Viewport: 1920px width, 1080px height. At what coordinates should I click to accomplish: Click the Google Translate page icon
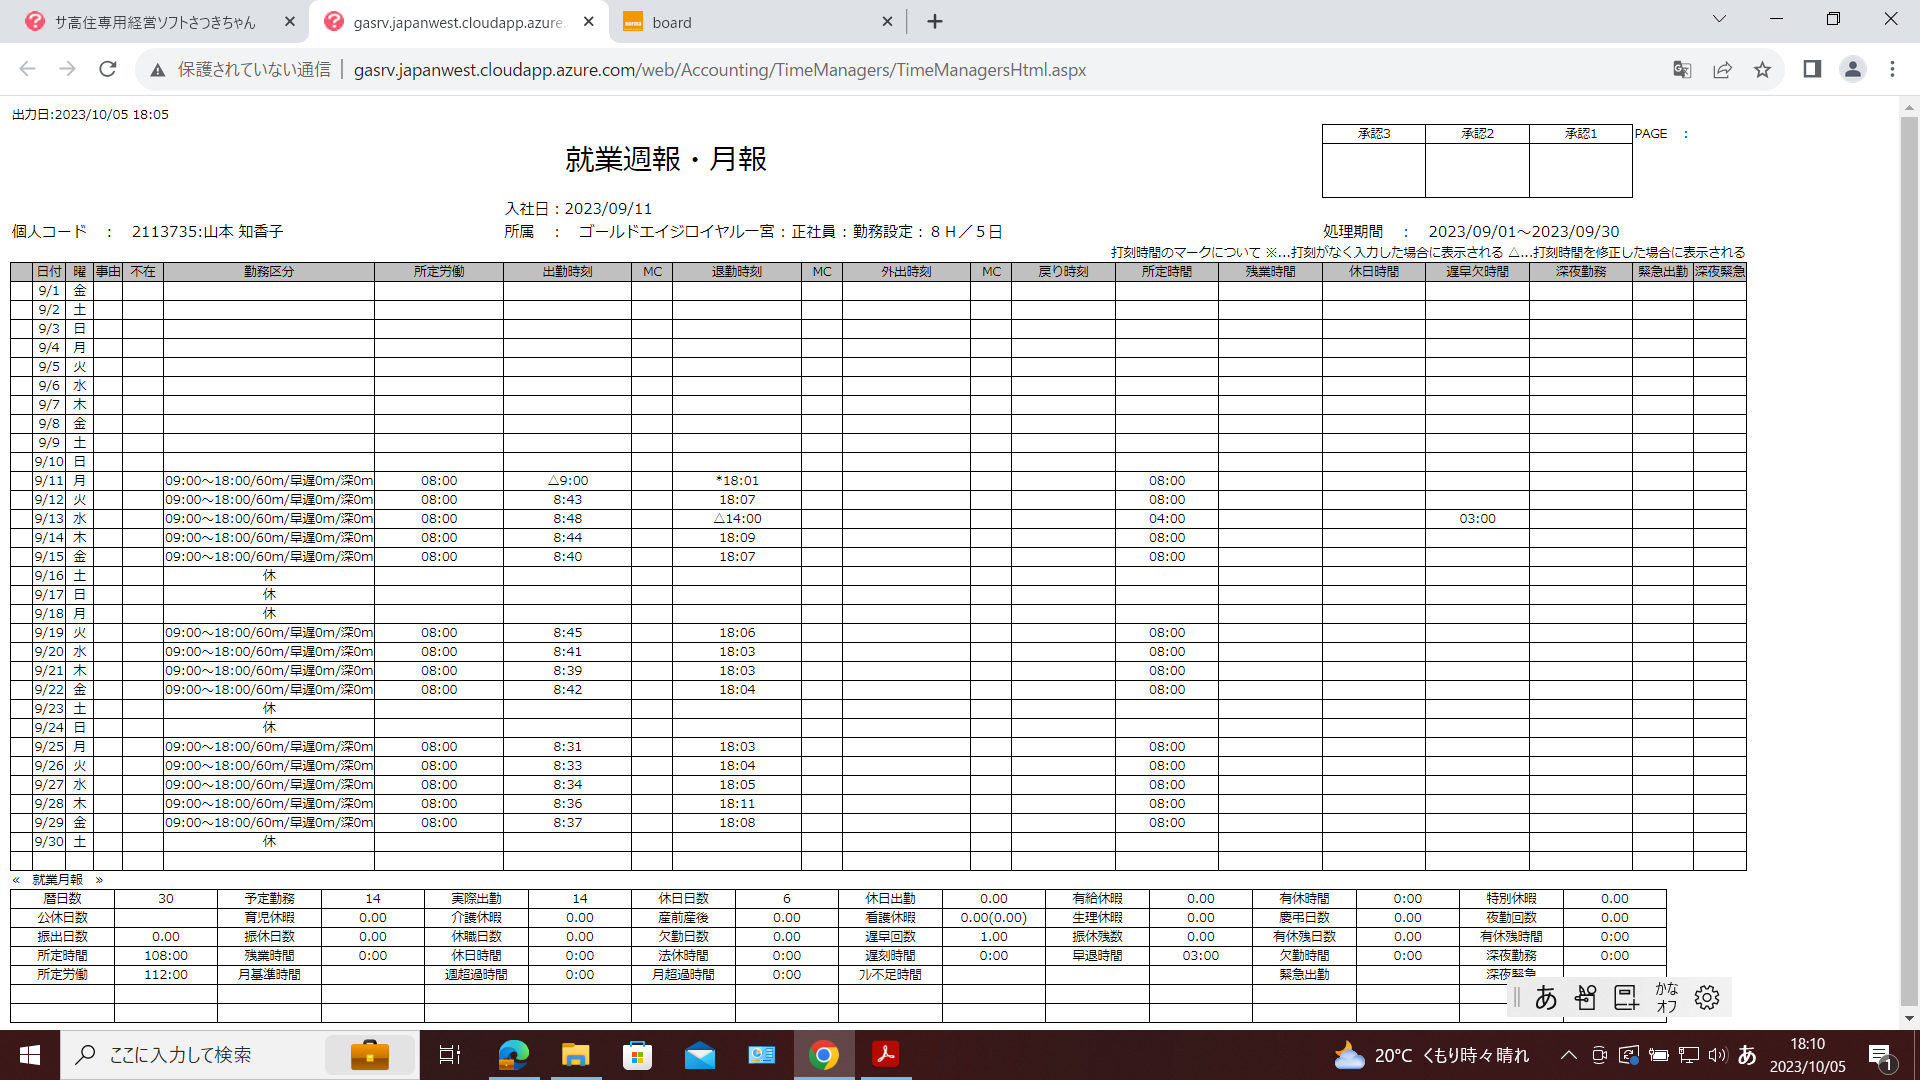pos(1682,69)
